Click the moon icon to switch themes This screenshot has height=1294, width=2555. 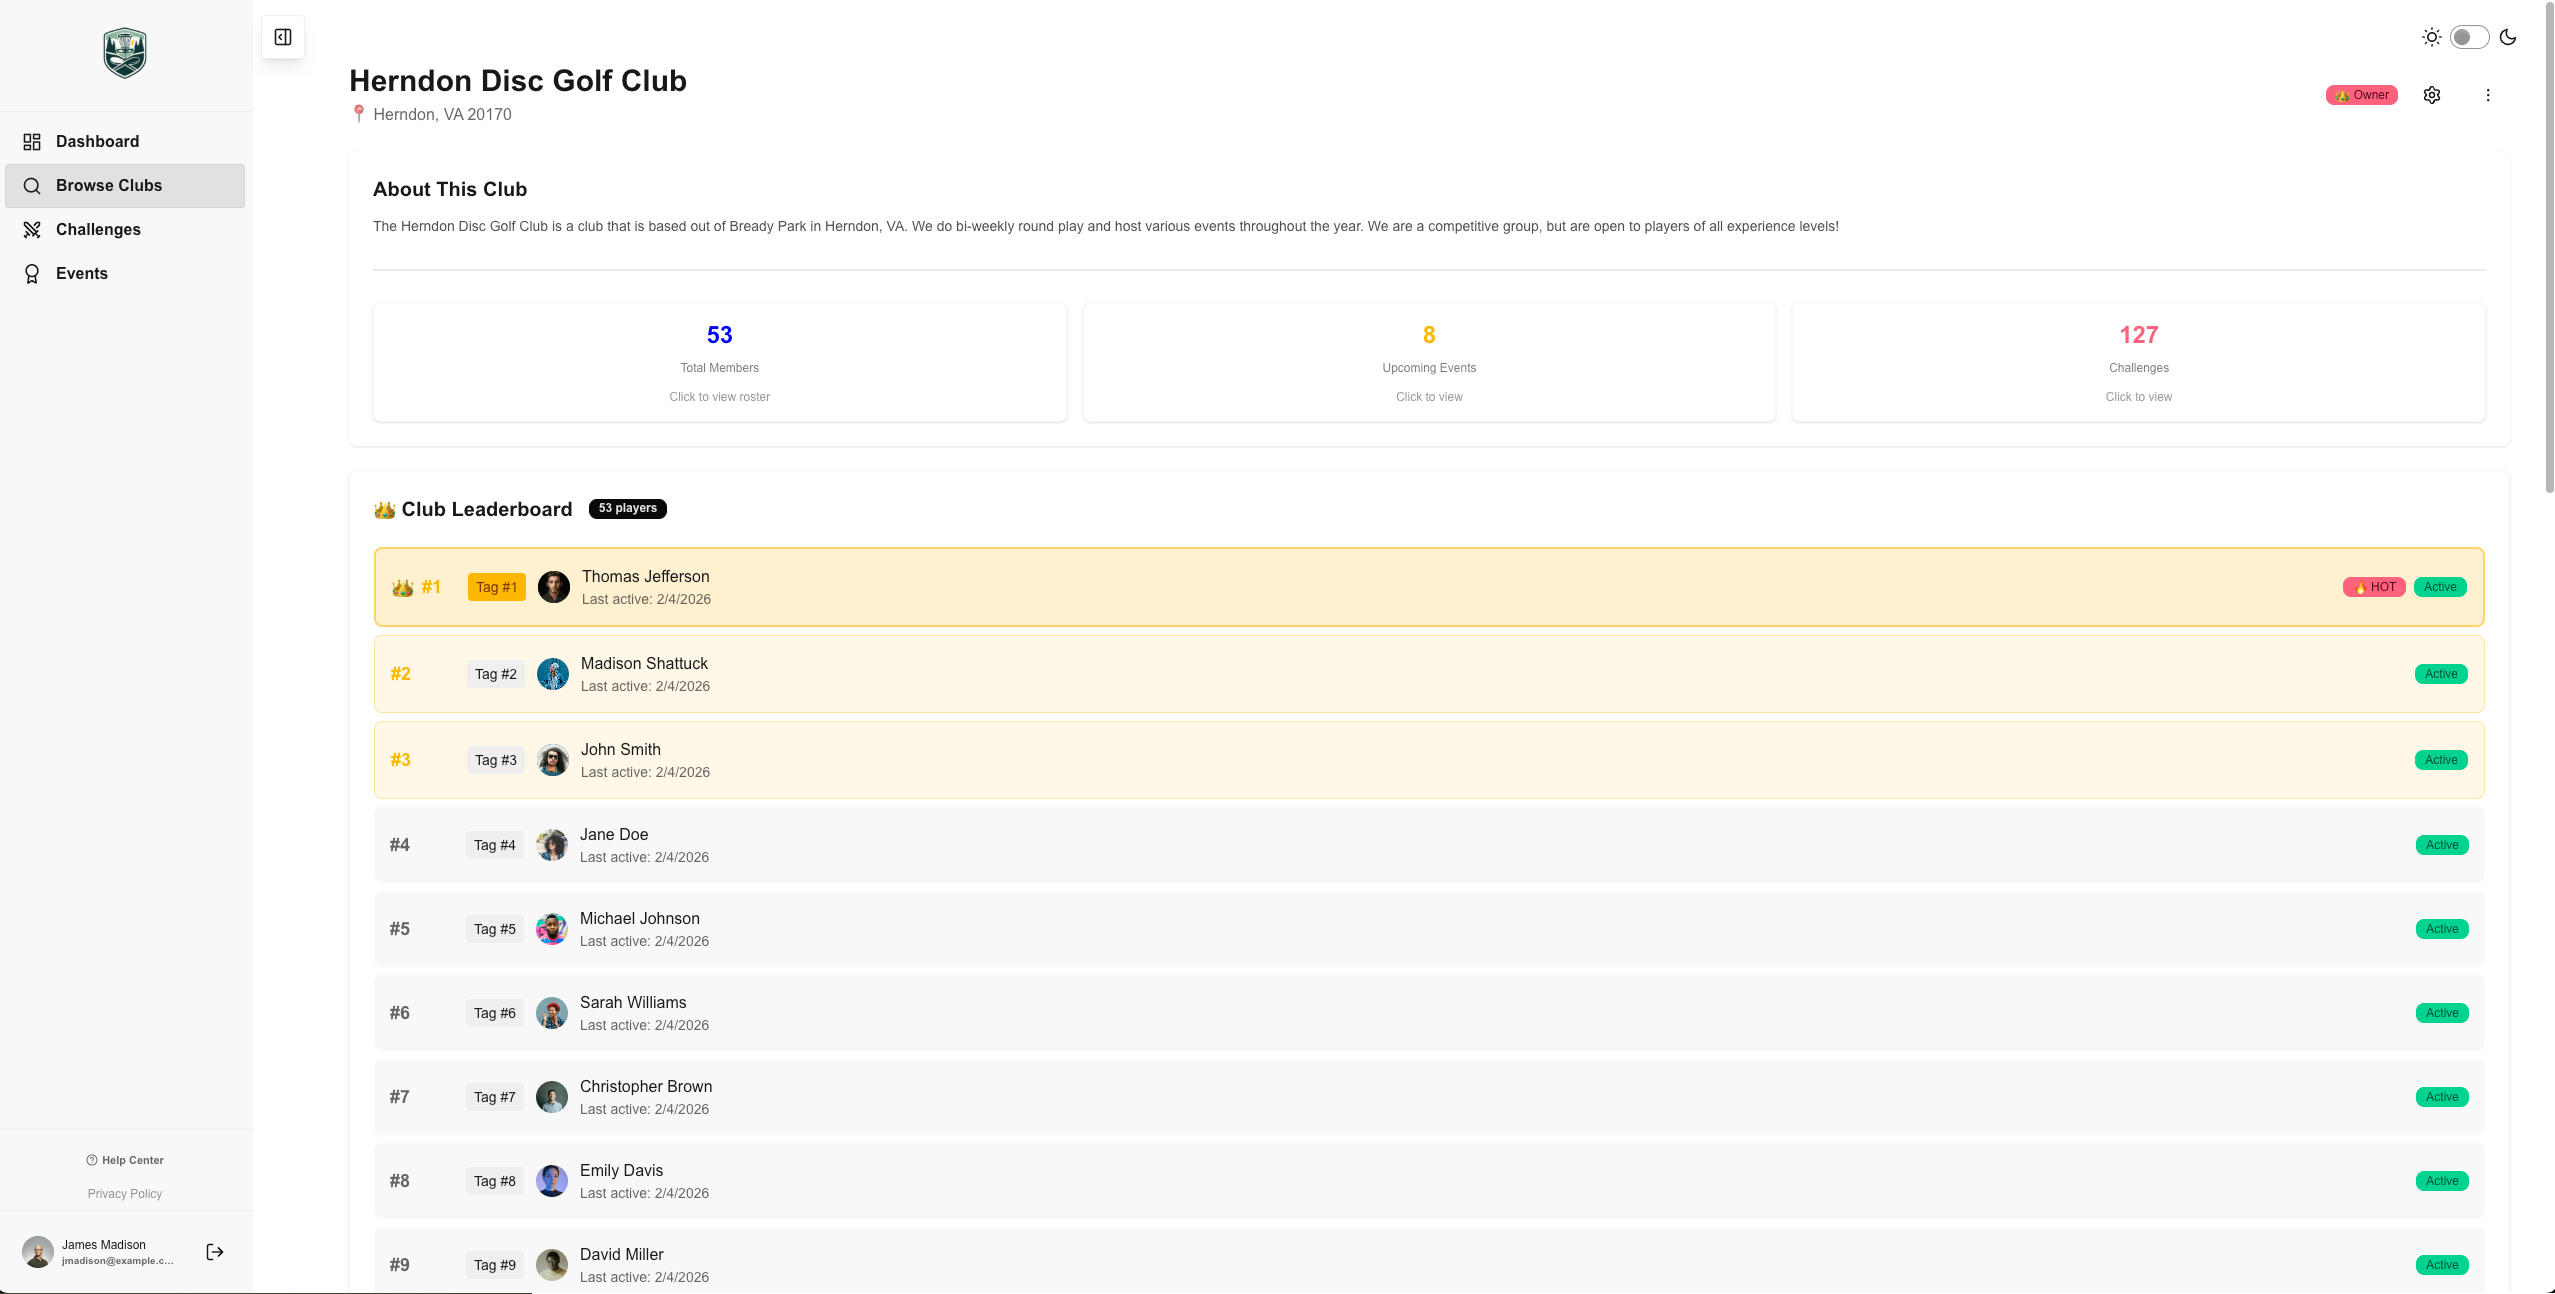pos(2507,36)
